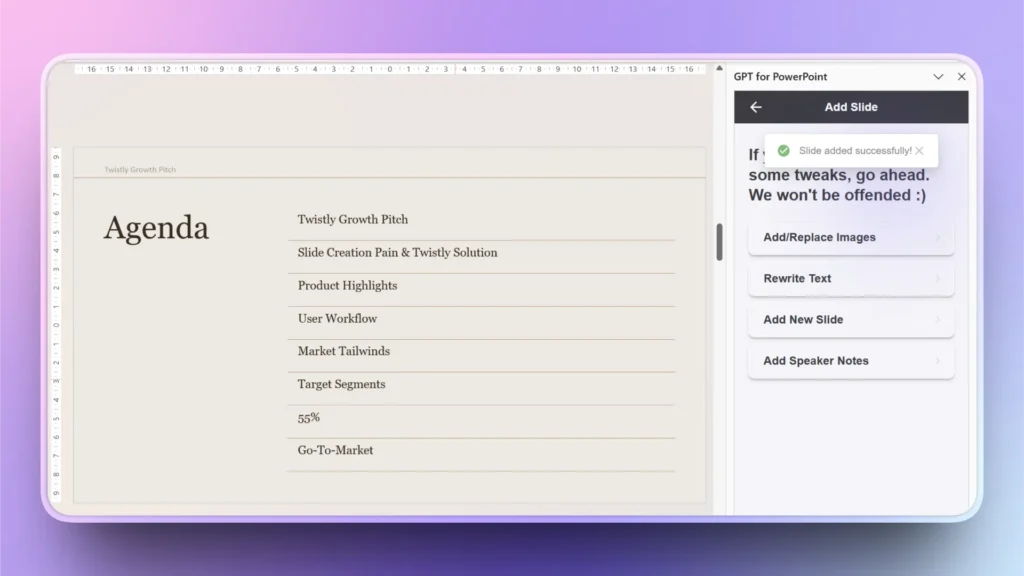Select 'User Workflow' agenda row

pos(481,323)
